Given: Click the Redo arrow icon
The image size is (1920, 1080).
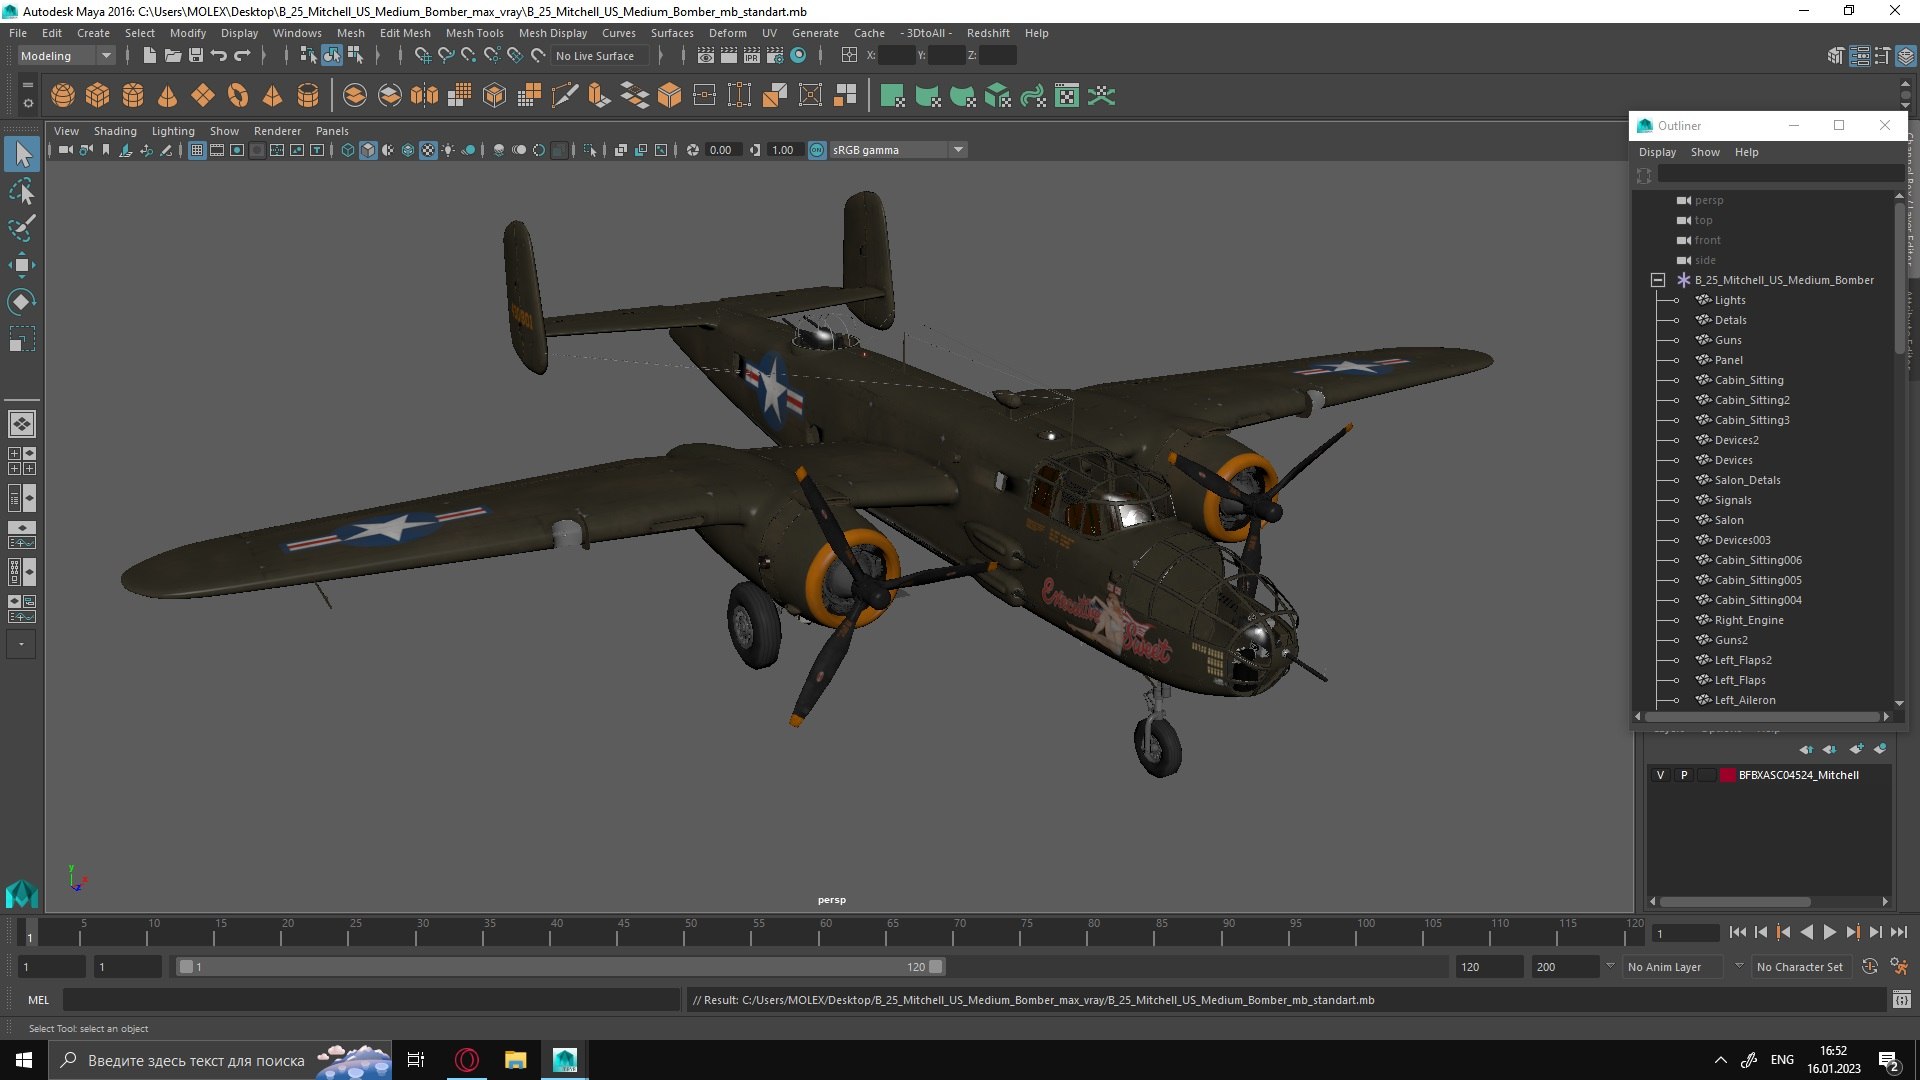Looking at the screenshot, I should point(242,56).
